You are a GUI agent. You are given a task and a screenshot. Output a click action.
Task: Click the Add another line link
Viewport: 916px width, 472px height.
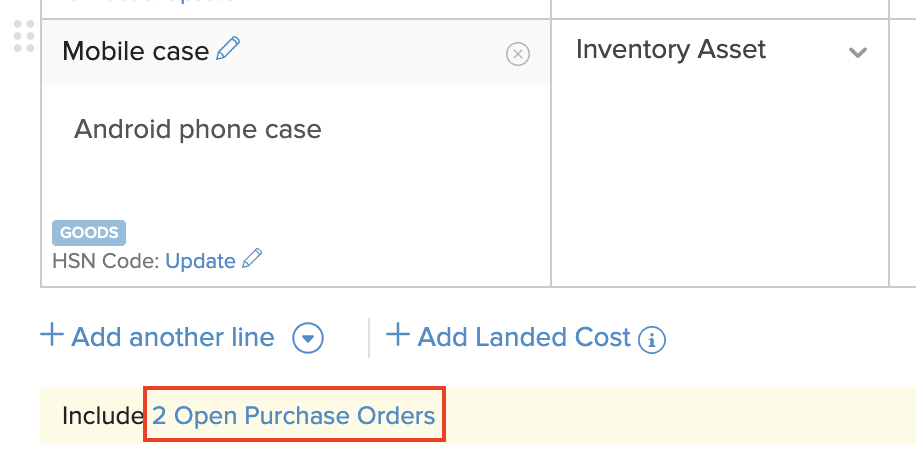pyautogui.click(x=173, y=338)
